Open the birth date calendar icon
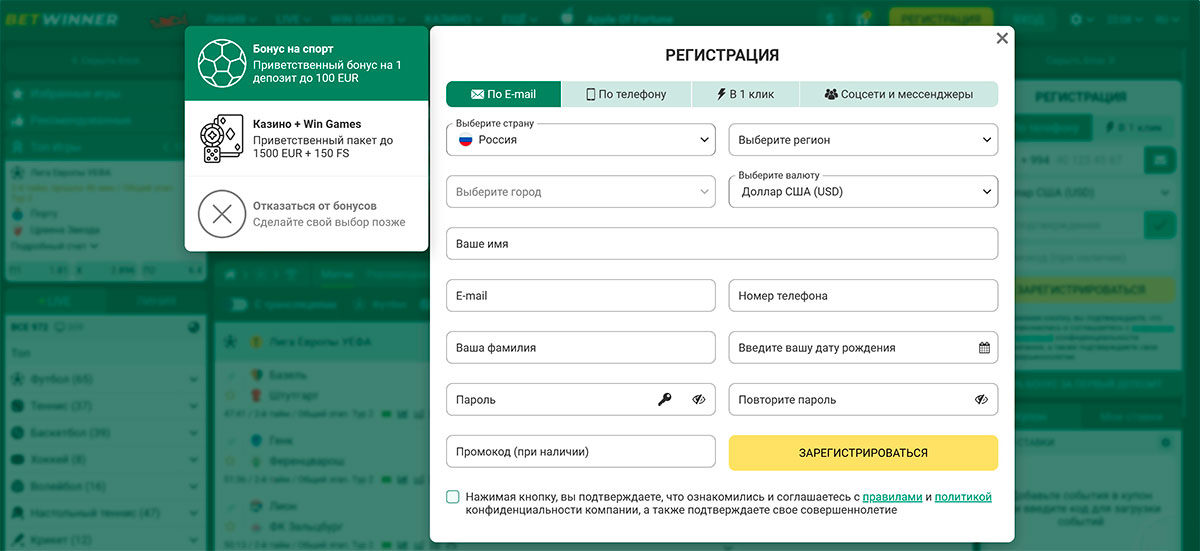The height and width of the screenshot is (551, 1200). coord(984,348)
